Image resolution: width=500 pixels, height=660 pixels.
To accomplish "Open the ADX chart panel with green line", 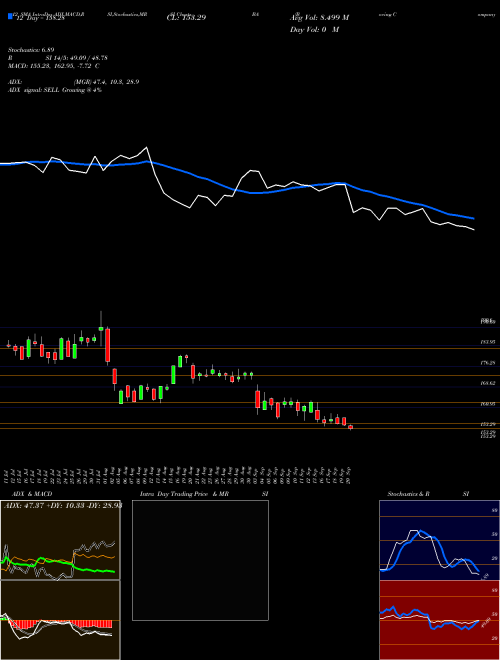I will (x=60, y=540).
